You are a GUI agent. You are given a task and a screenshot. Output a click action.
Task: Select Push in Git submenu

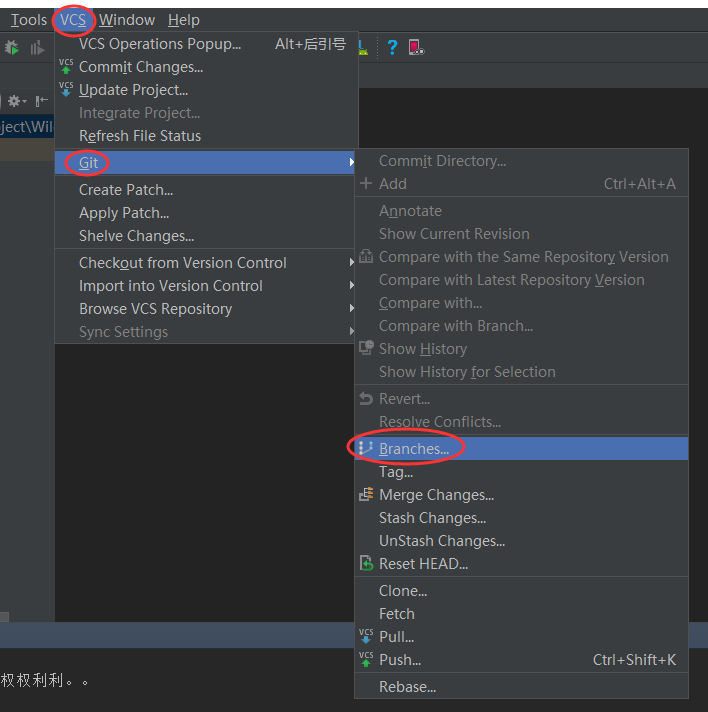(x=521, y=660)
